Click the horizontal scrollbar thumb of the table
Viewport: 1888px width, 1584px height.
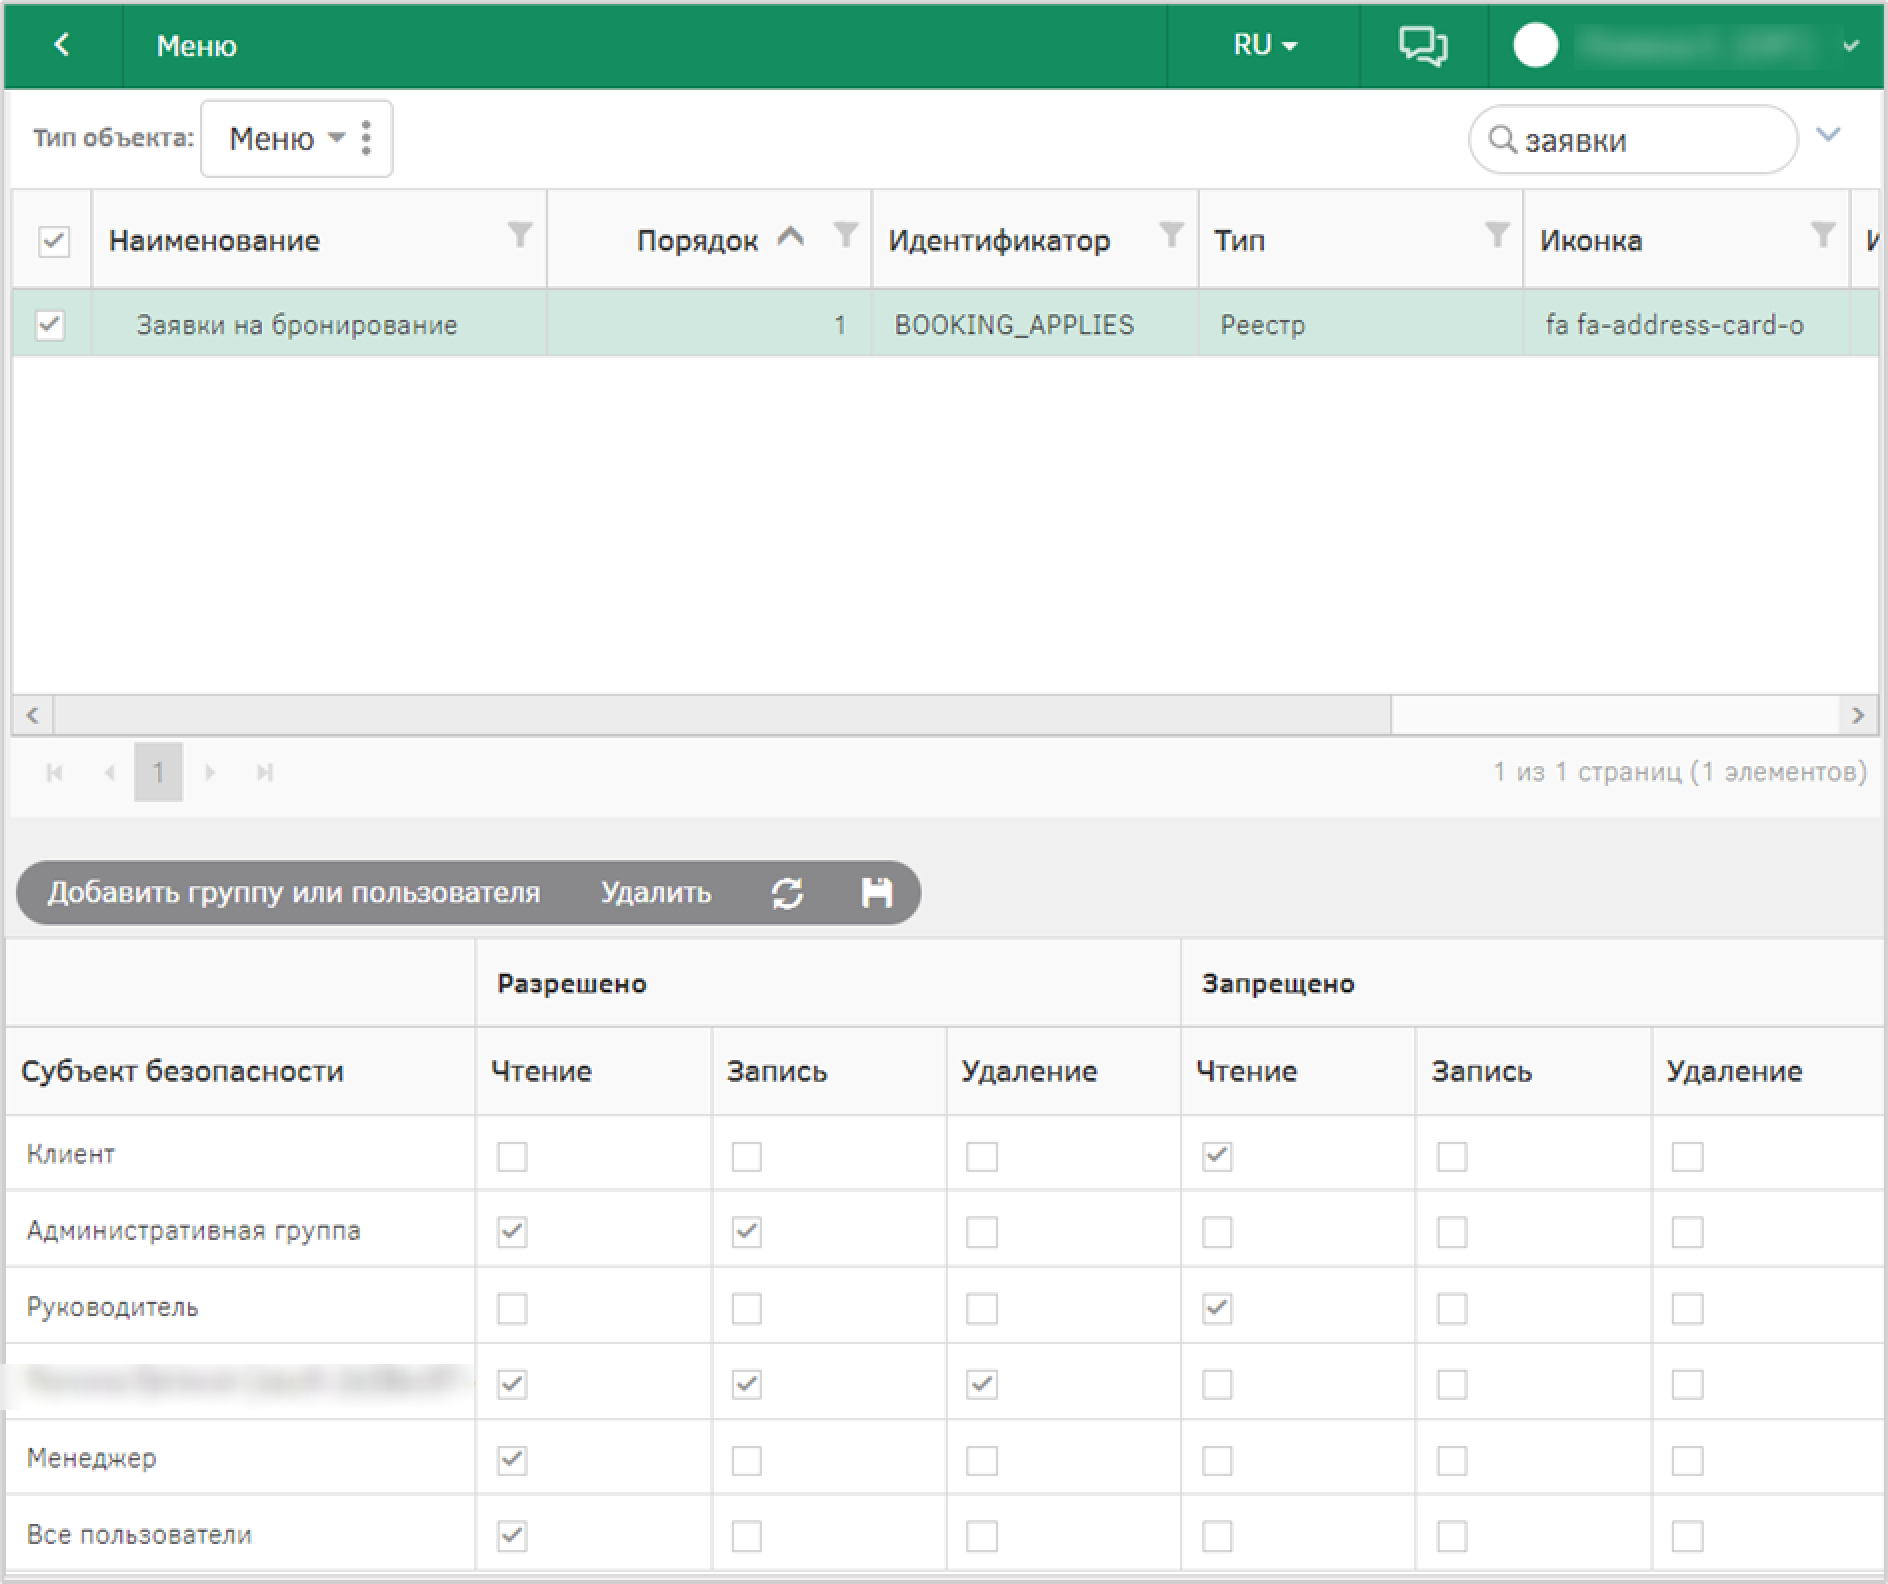[722, 716]
